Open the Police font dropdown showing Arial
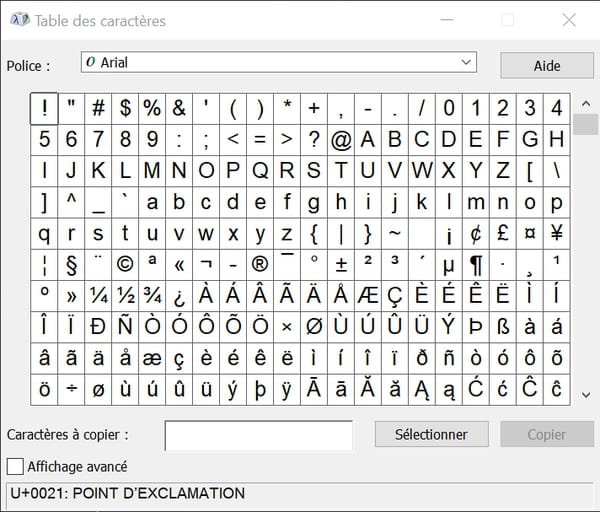The height and width of the screenshot is (512, 600). point(279,62)
